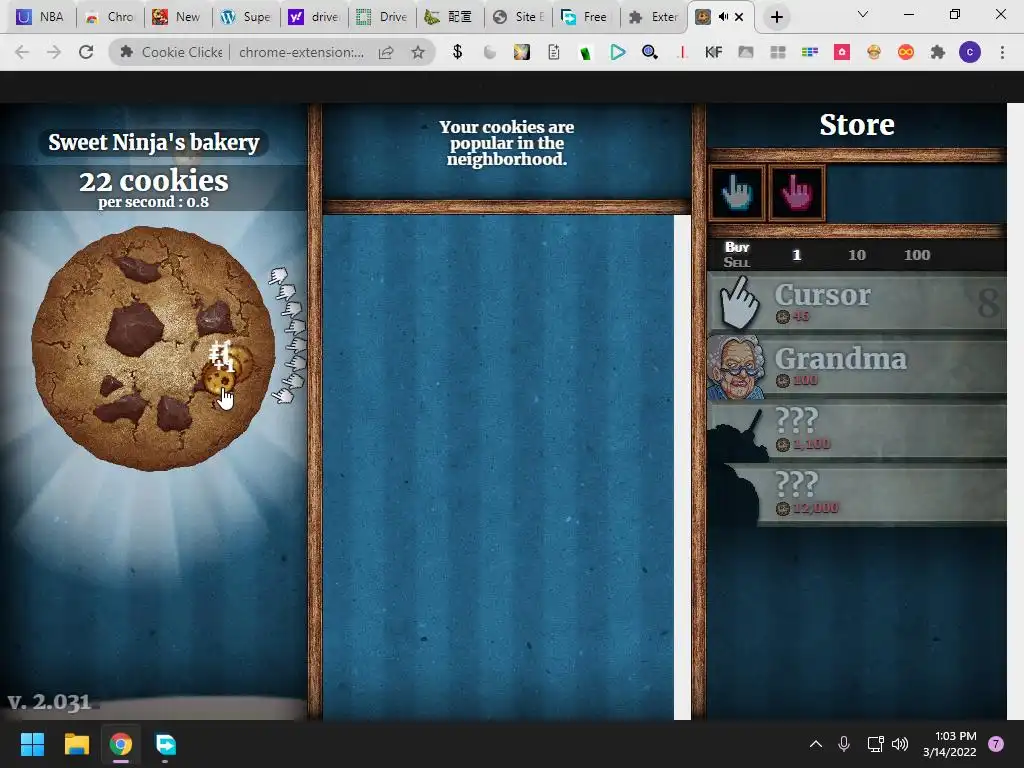1024x768 pixels.
Task: Open the dollar sign extension
Action: (x=457, y=52)
